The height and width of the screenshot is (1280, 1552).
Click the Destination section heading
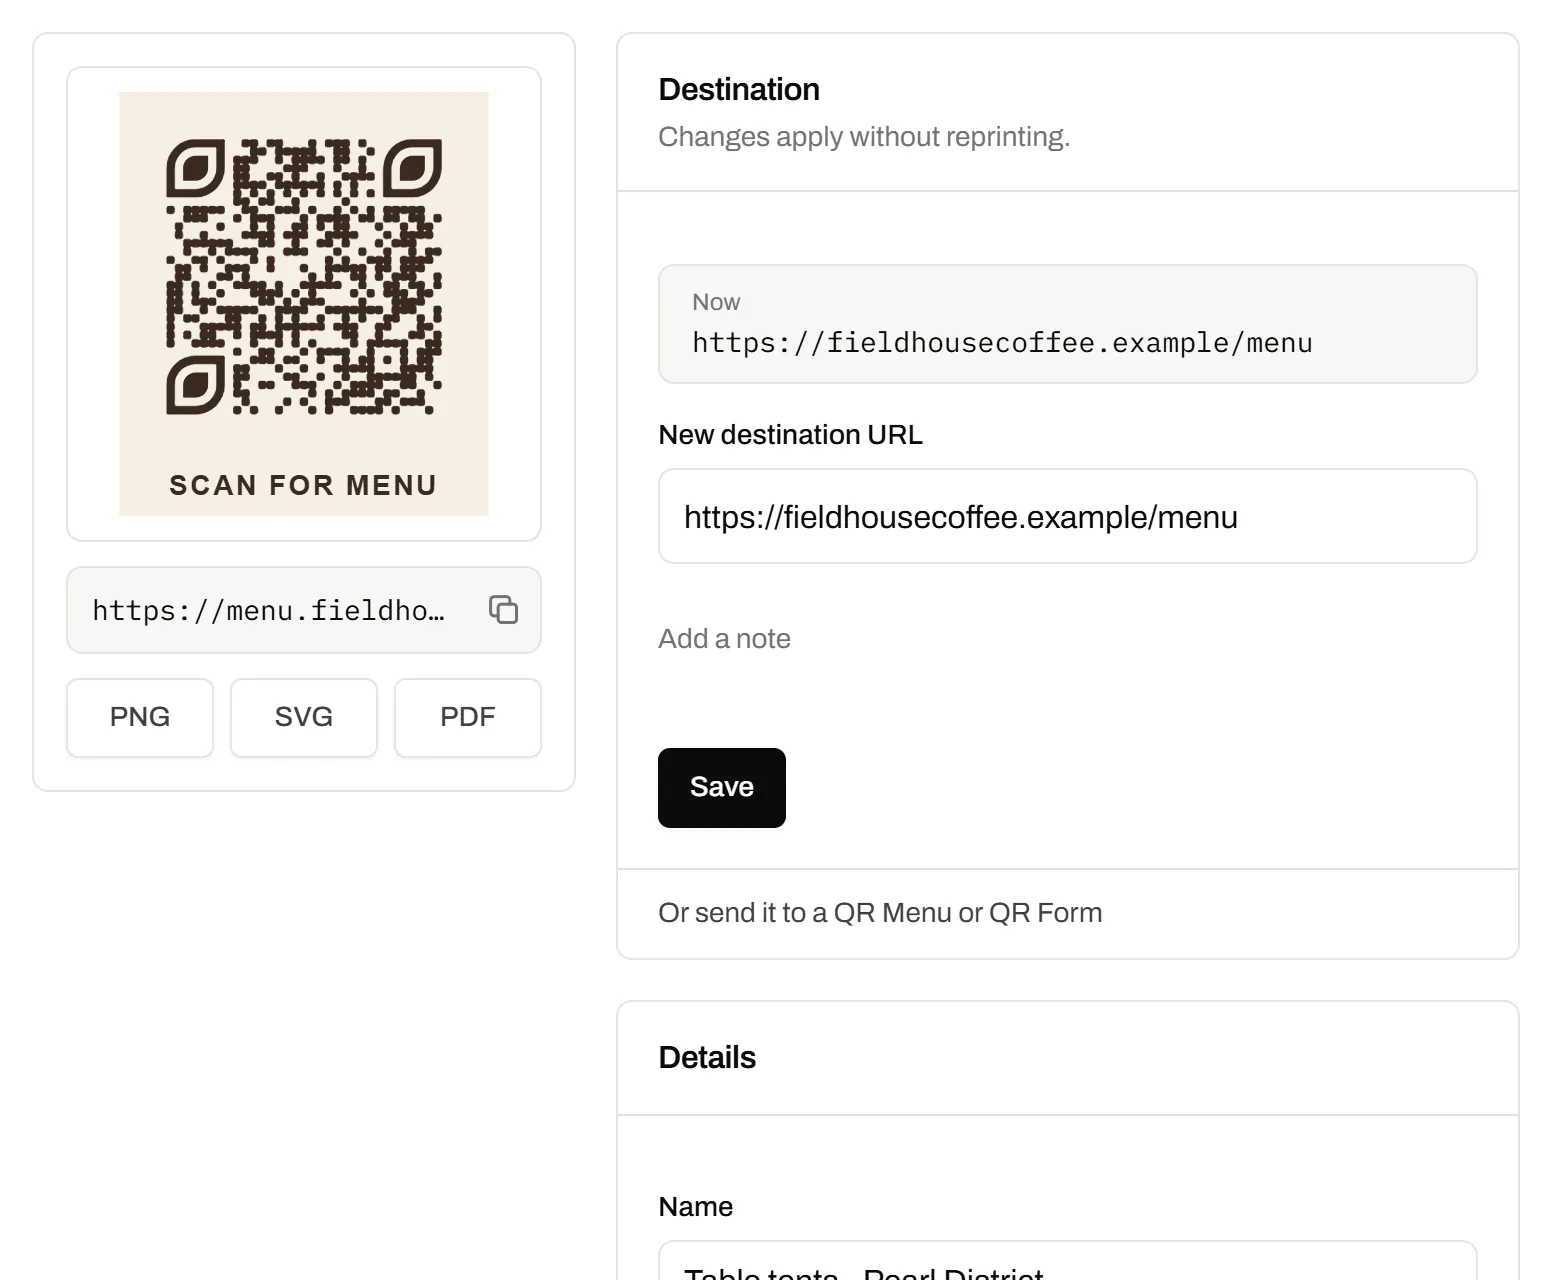739,90
